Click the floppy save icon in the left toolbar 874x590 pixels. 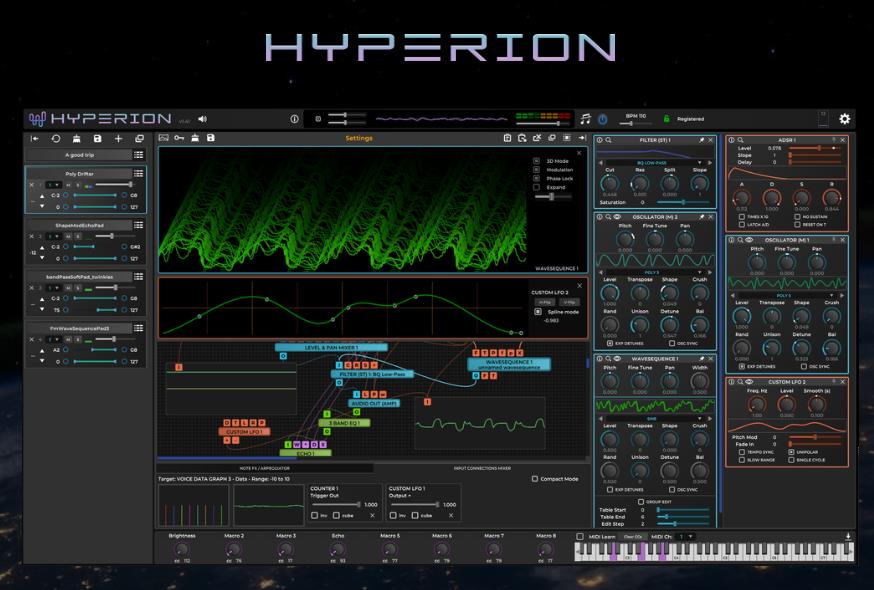pyautogui.click(x=97, y=138)
